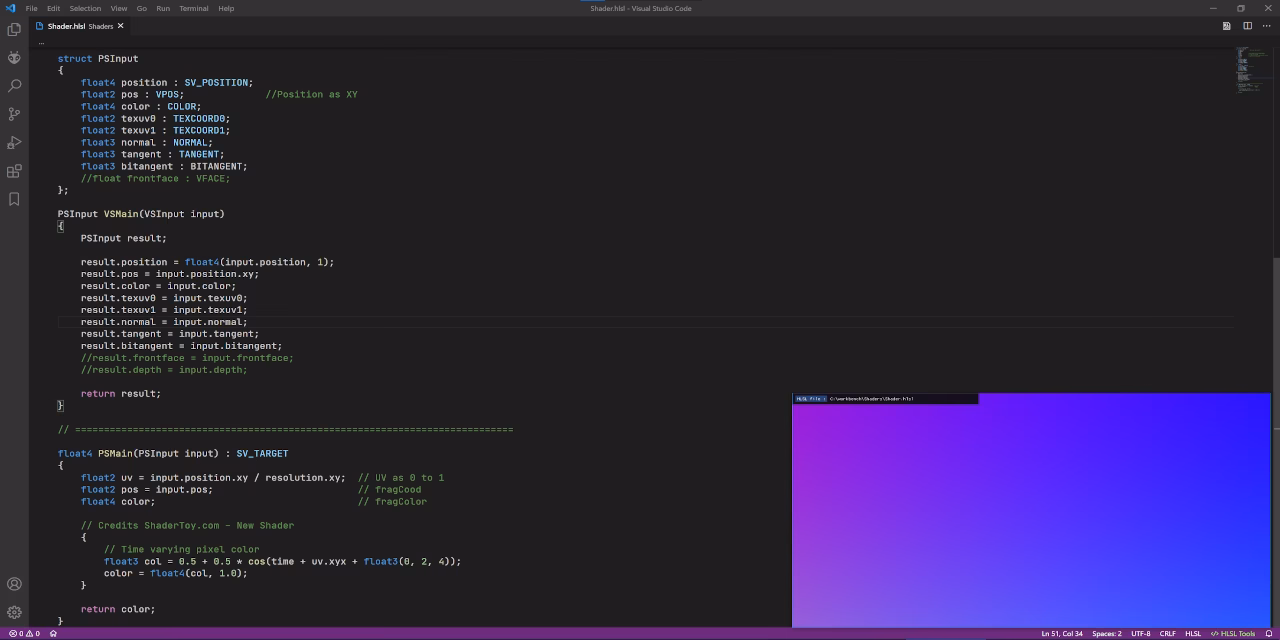Open the Source Control sidebar icon
Image resolution: width=1280 pixels, height=640 pixels.
(14, 113)
